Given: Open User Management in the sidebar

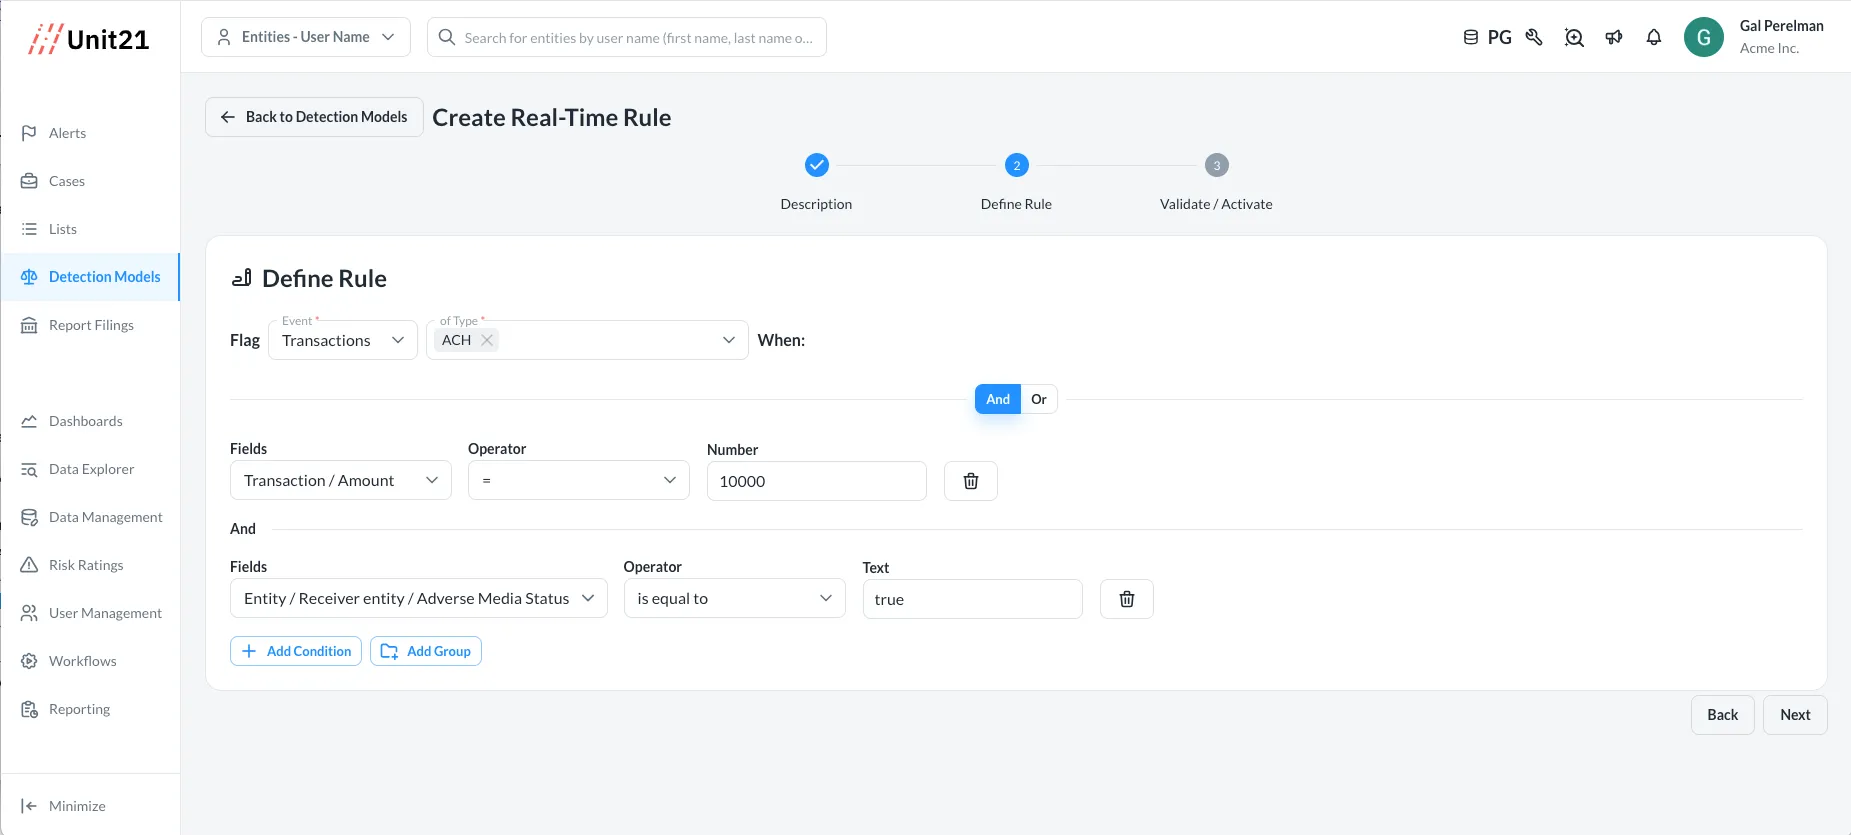Looking at the screenshot, I should pyautogui.click(x=105, y=613).
